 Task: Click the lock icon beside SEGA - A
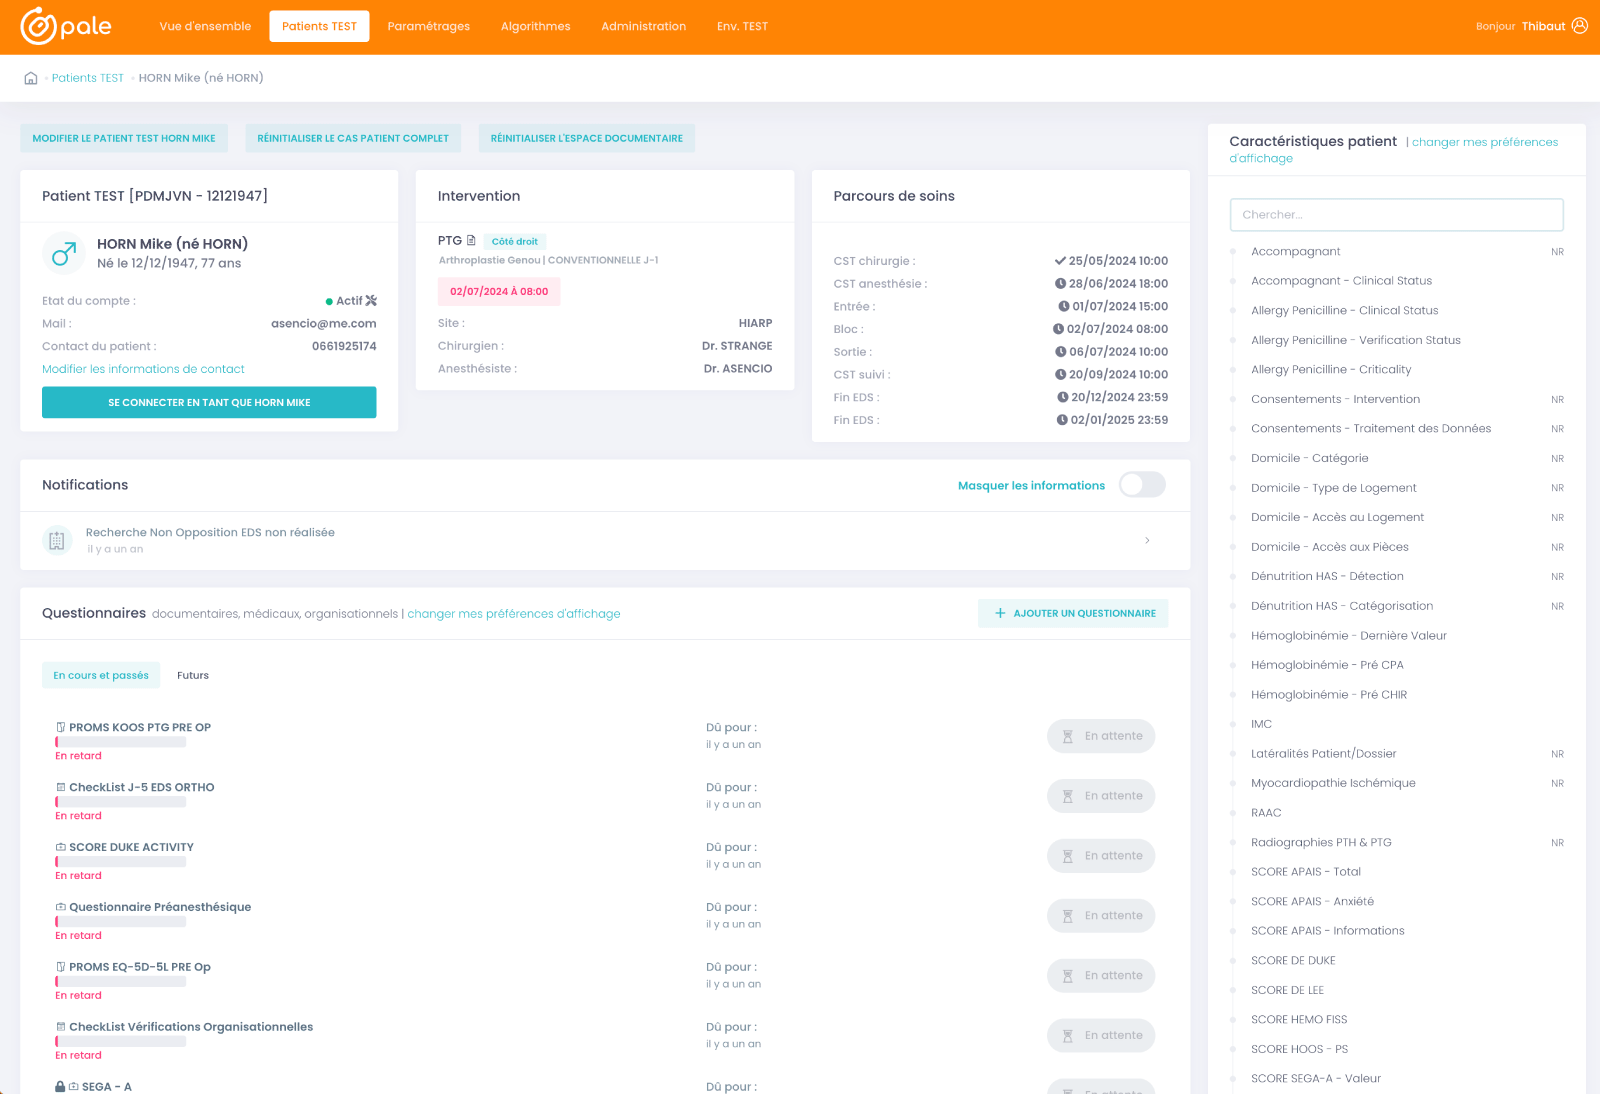(x=60, y=1086)
